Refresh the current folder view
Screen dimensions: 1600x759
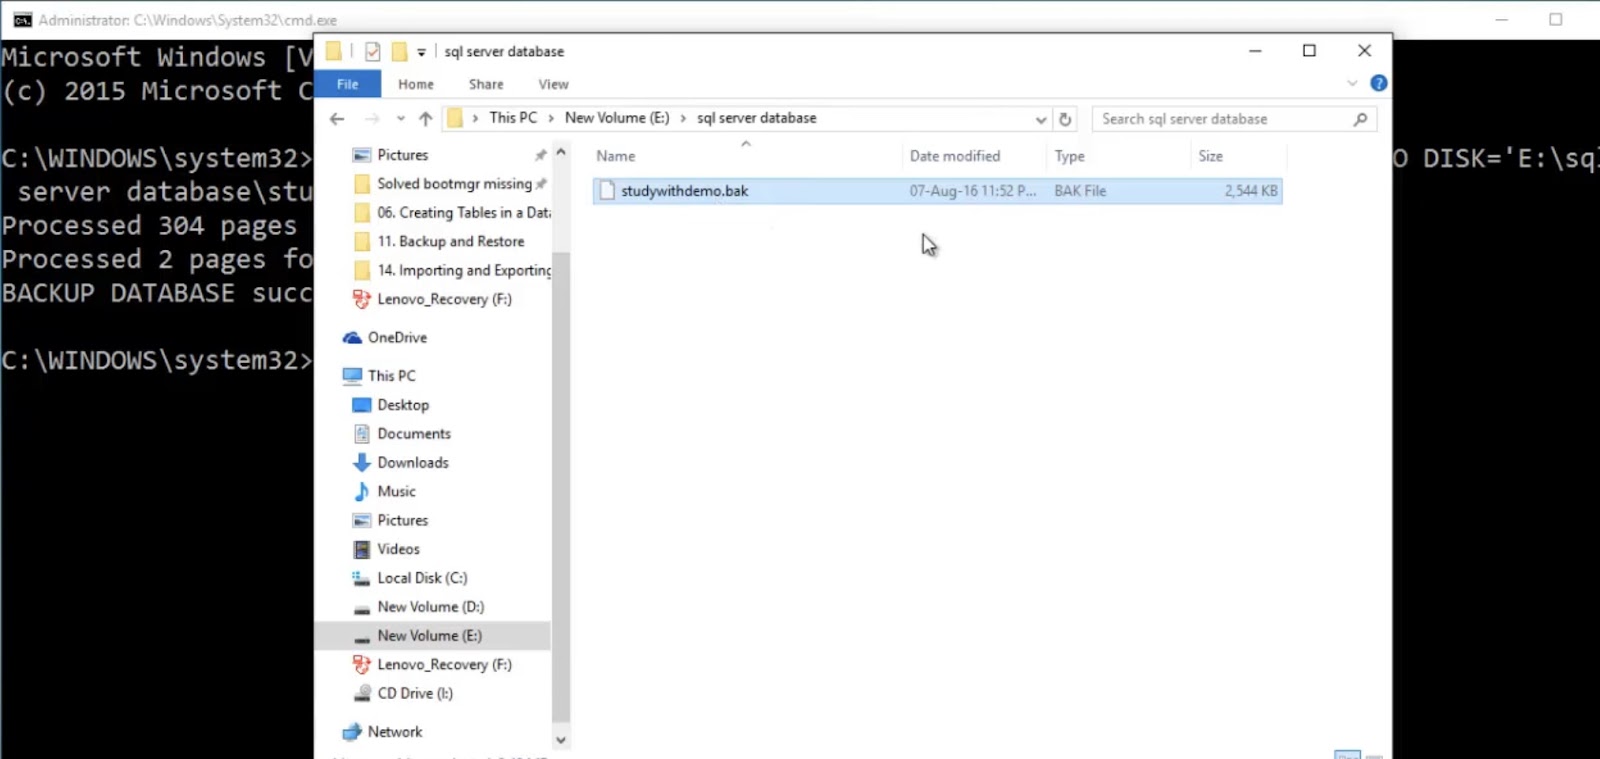tap(1065, 119)
